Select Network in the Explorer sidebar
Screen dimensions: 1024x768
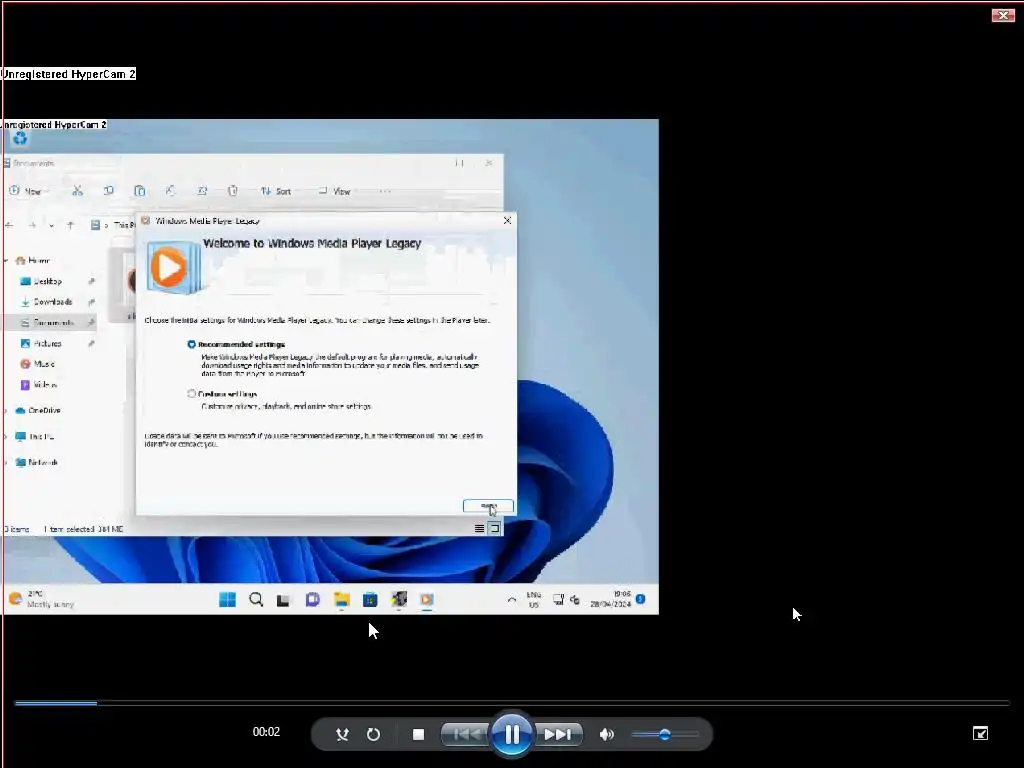pyautogui.click(x=37, y=462)
